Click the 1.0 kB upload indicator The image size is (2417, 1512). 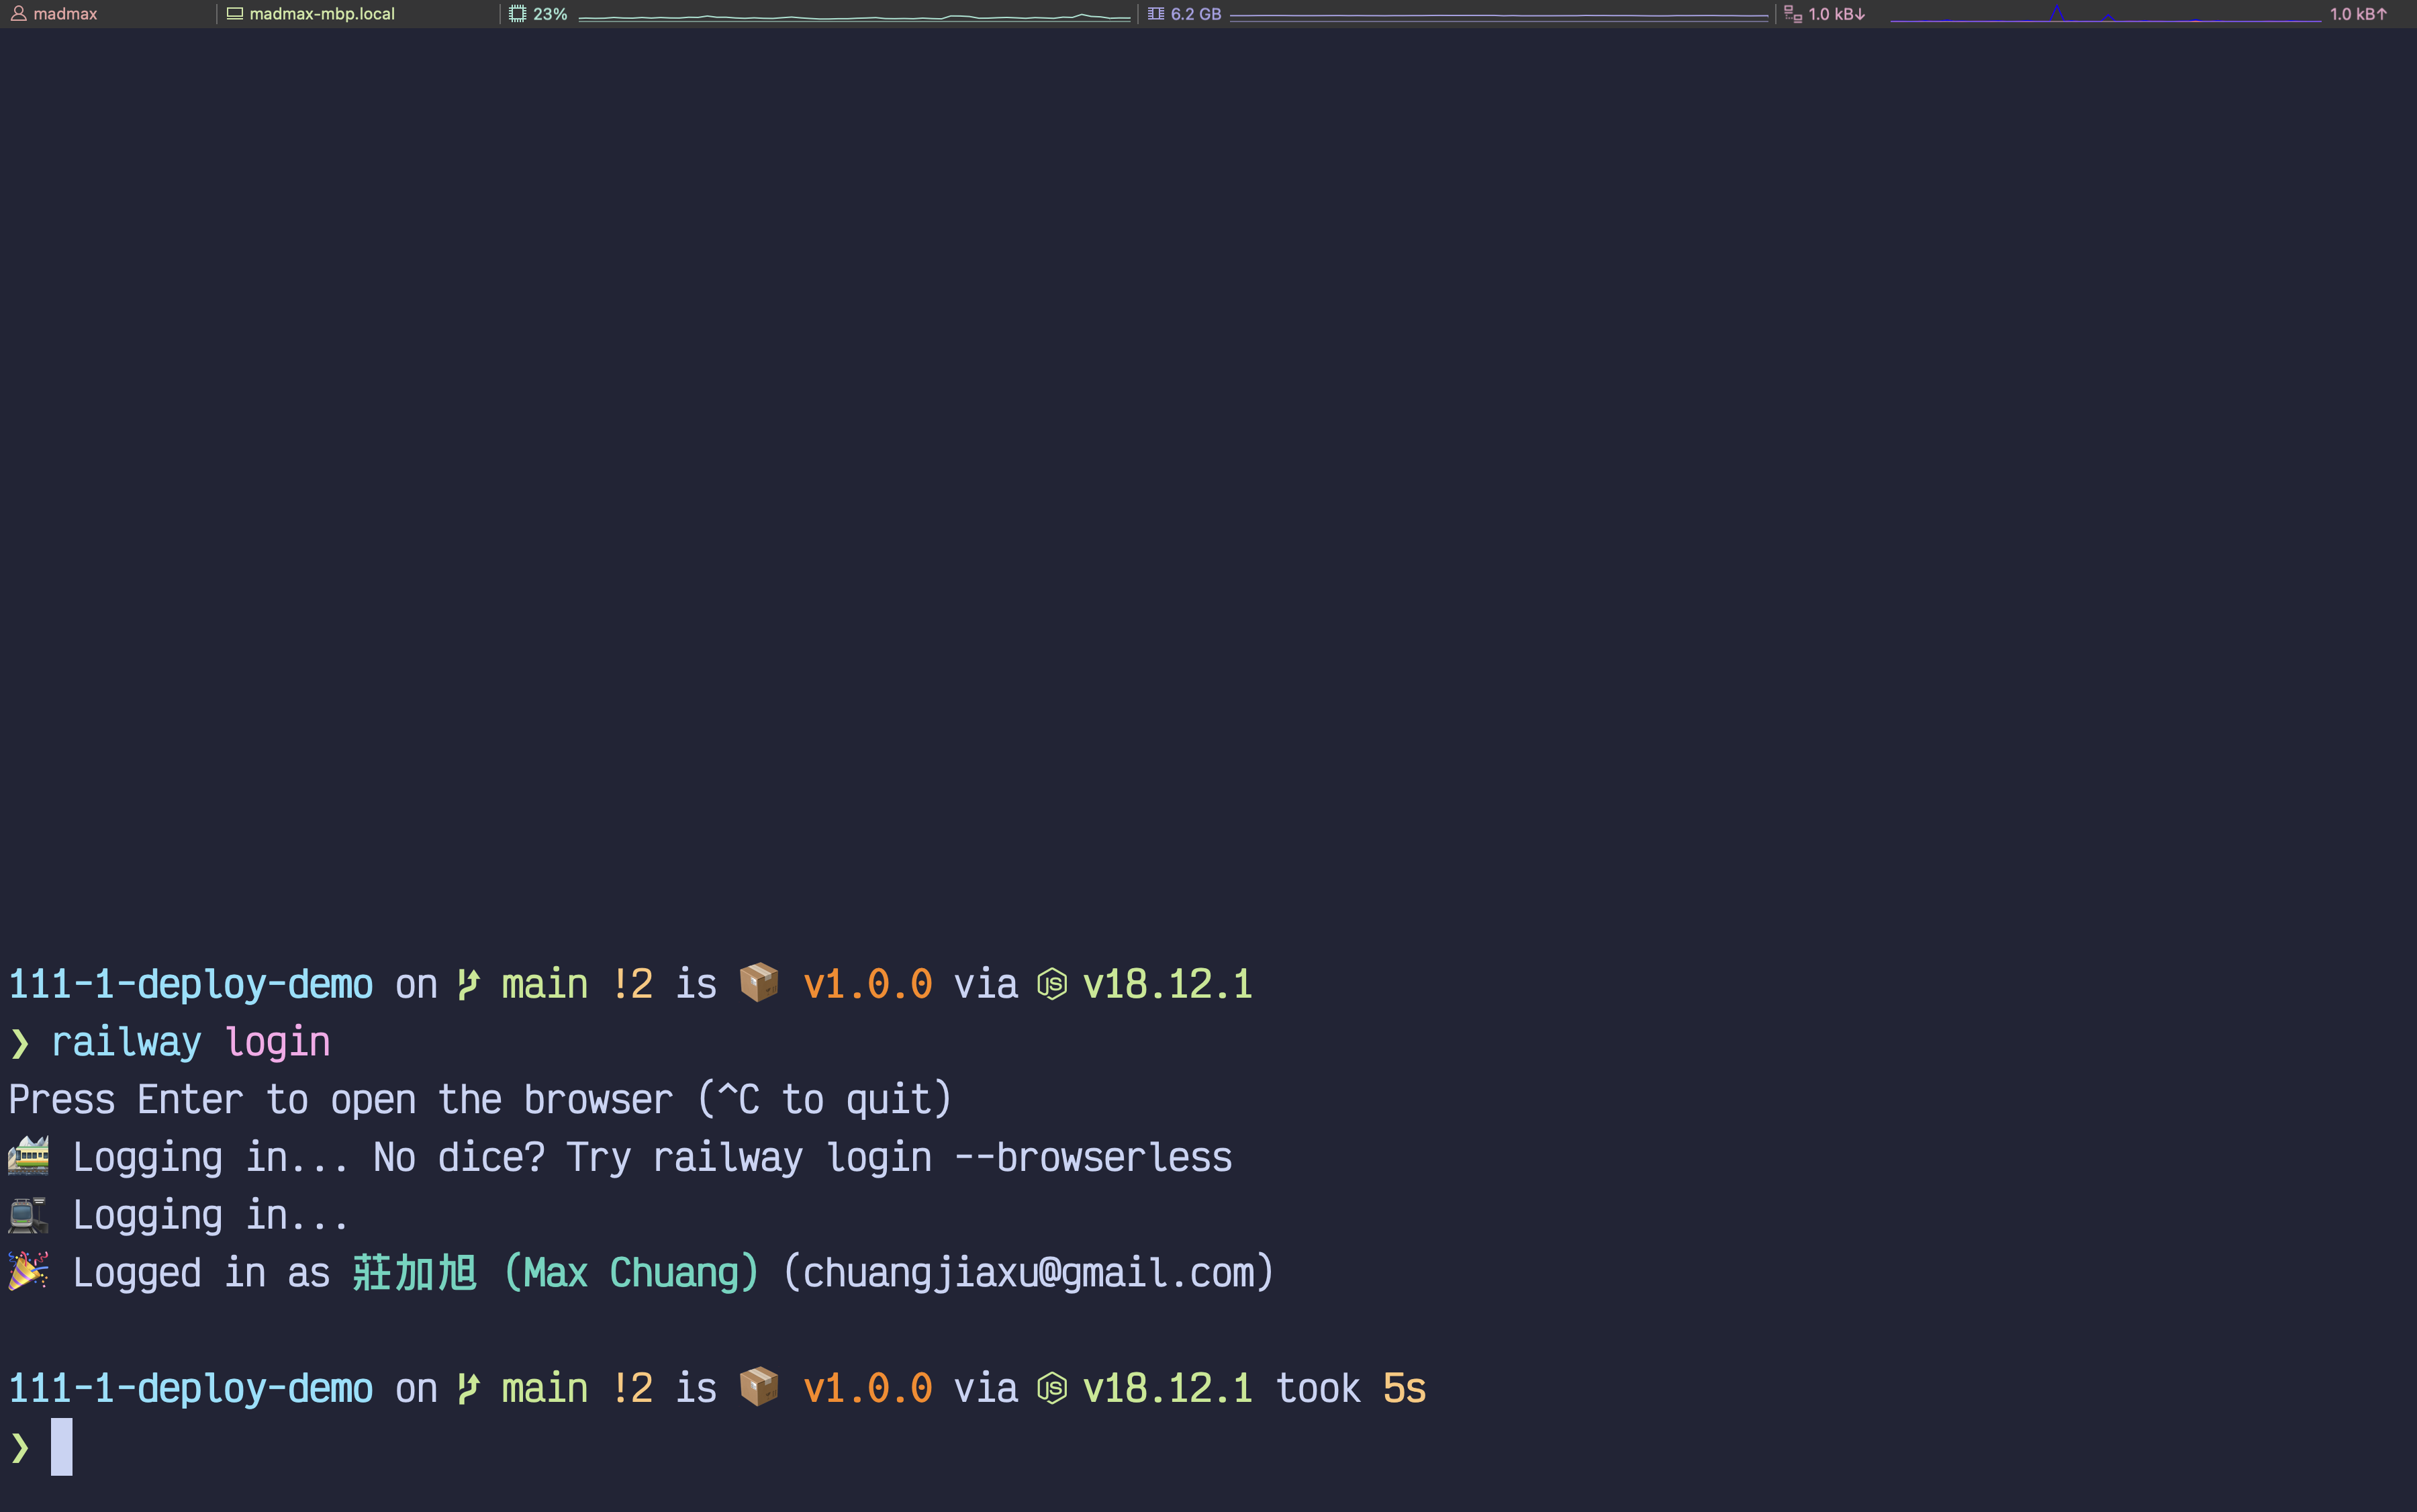coord(2357,14)
